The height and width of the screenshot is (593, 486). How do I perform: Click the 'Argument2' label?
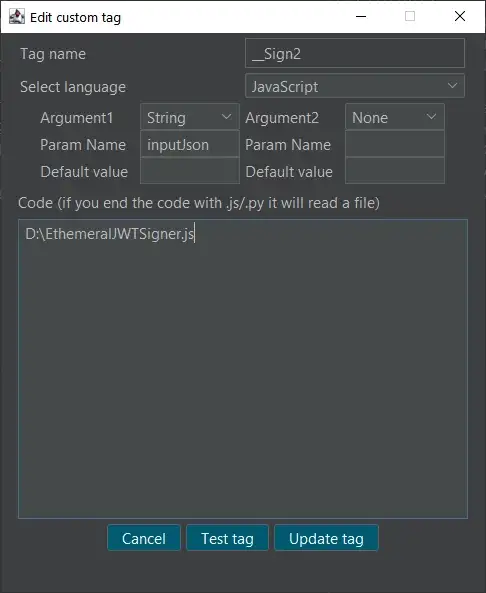pyautogui.click(x=282, y=118)
